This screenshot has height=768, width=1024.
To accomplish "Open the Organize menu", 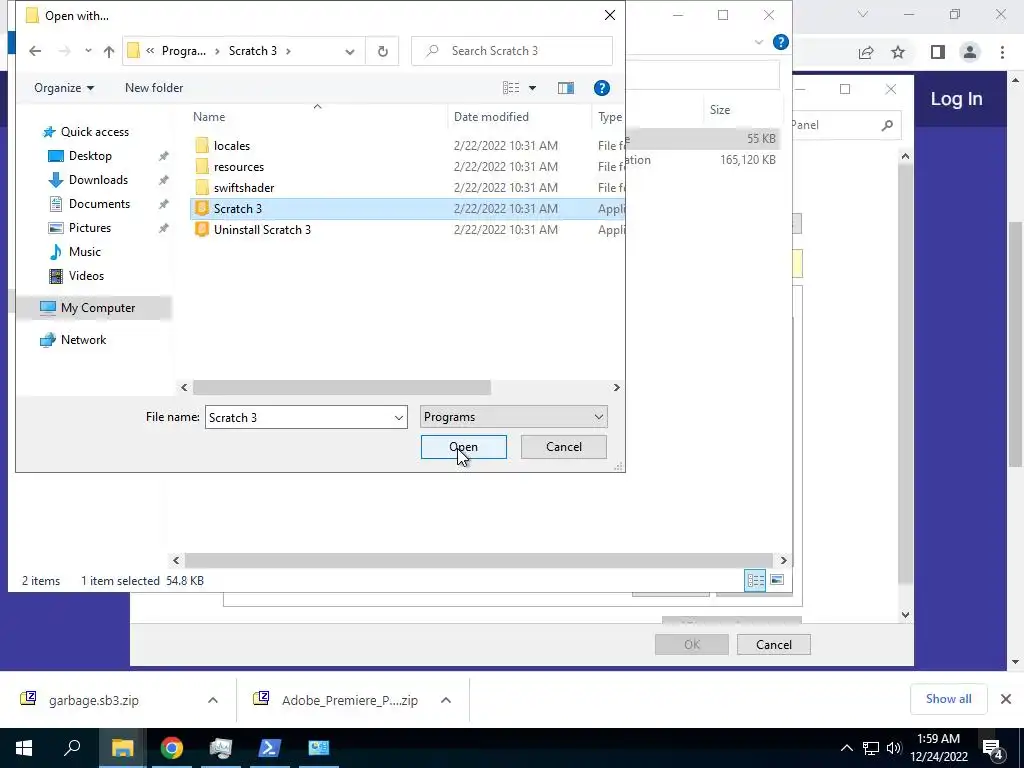I will click(64, 88).
